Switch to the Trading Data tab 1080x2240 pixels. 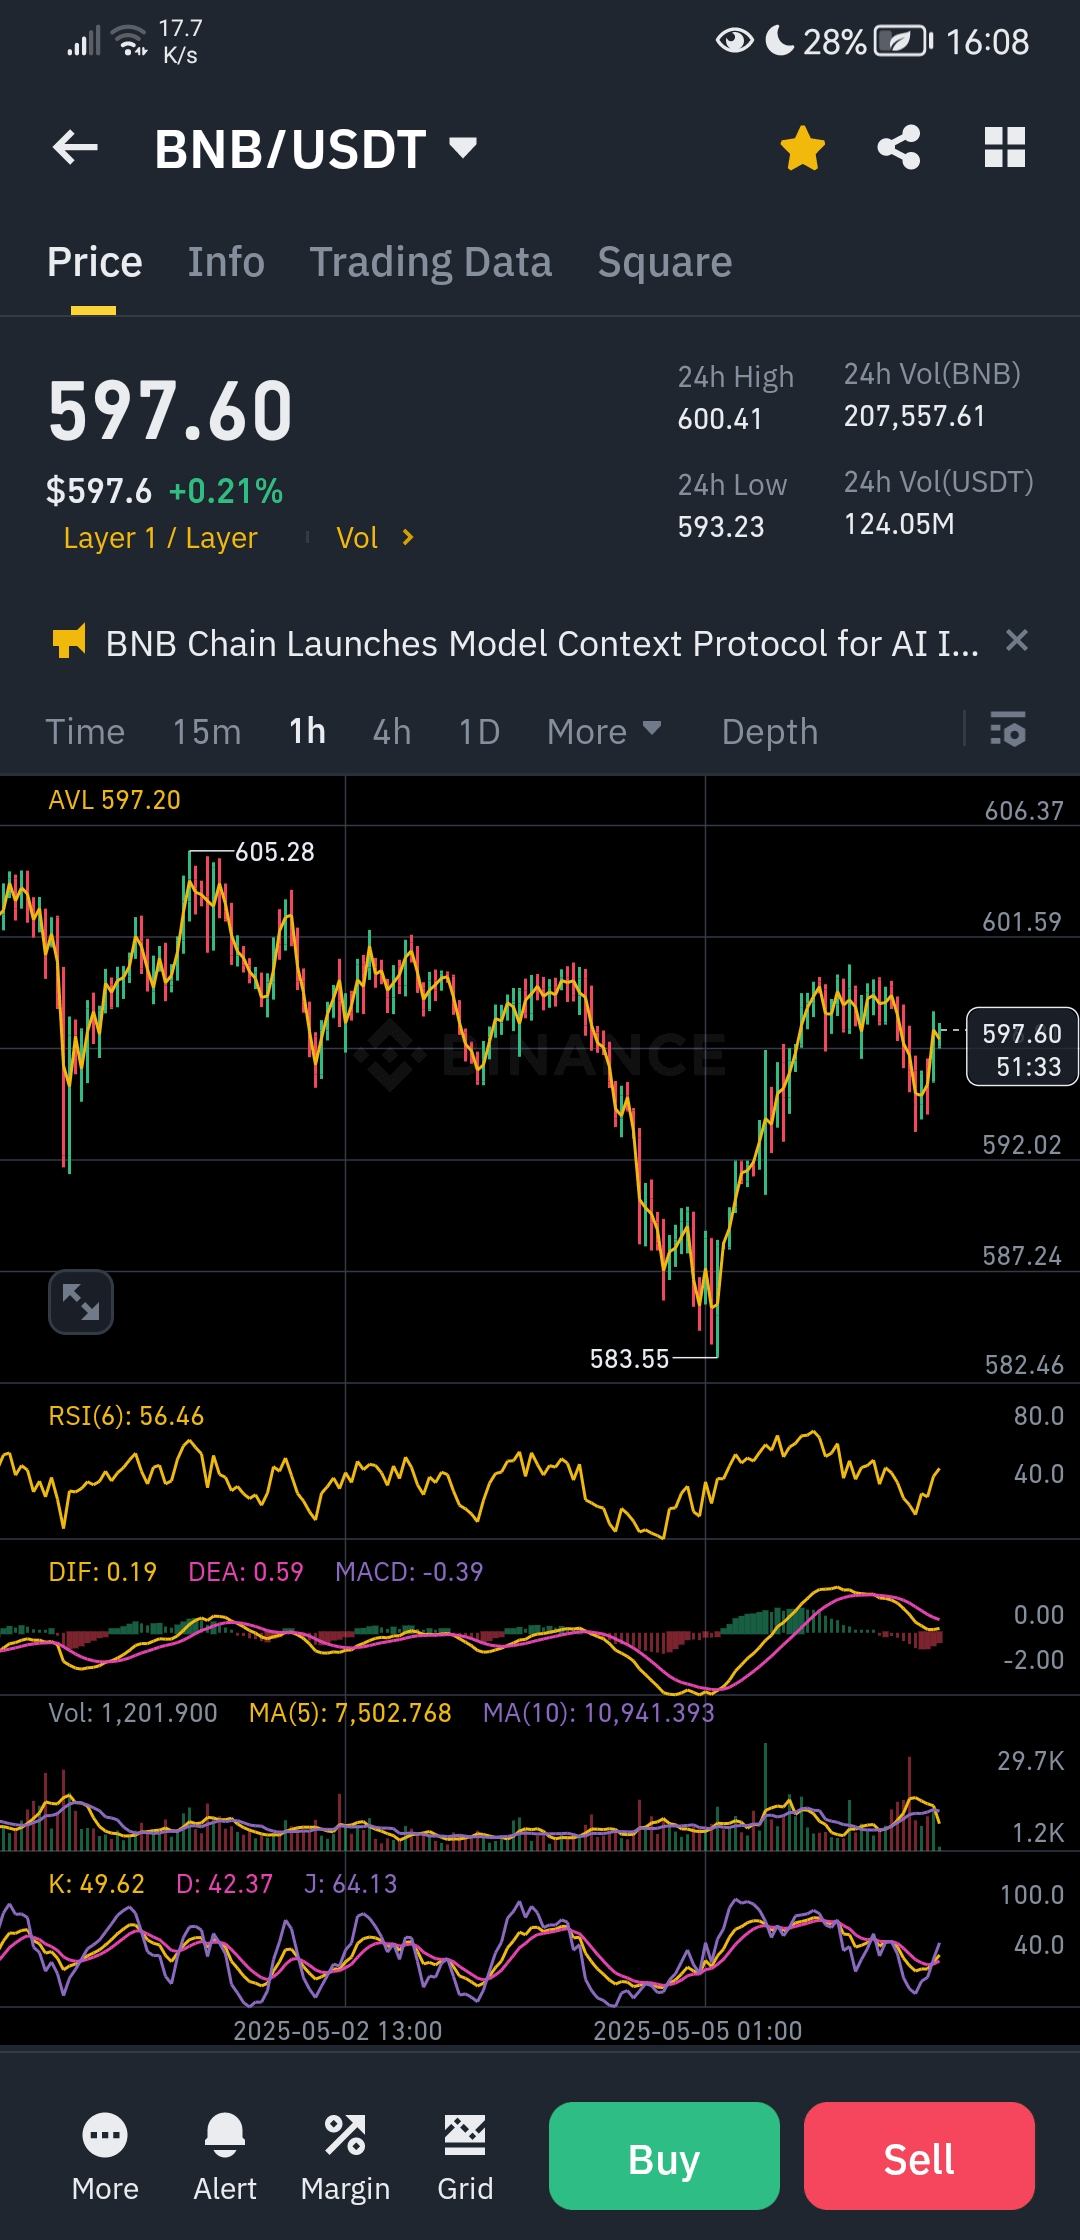coord(430,262)
